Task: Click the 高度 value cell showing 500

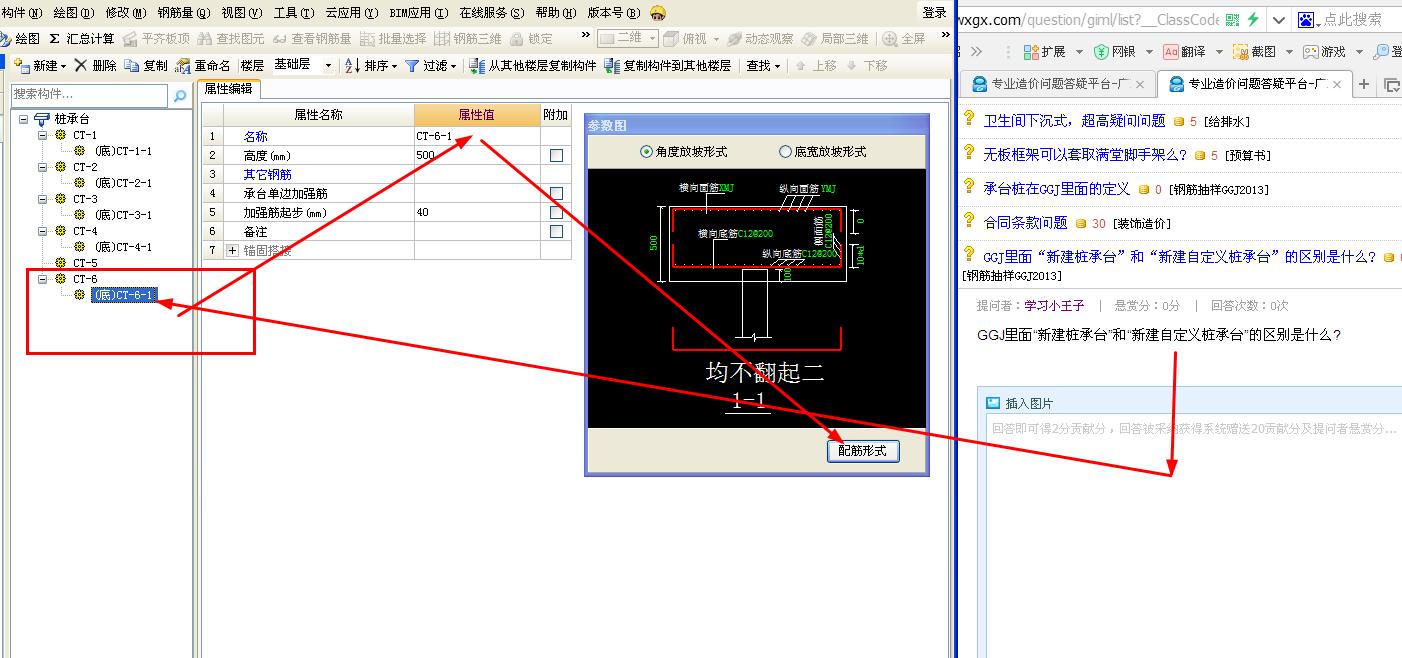Action: pos(477,155)
